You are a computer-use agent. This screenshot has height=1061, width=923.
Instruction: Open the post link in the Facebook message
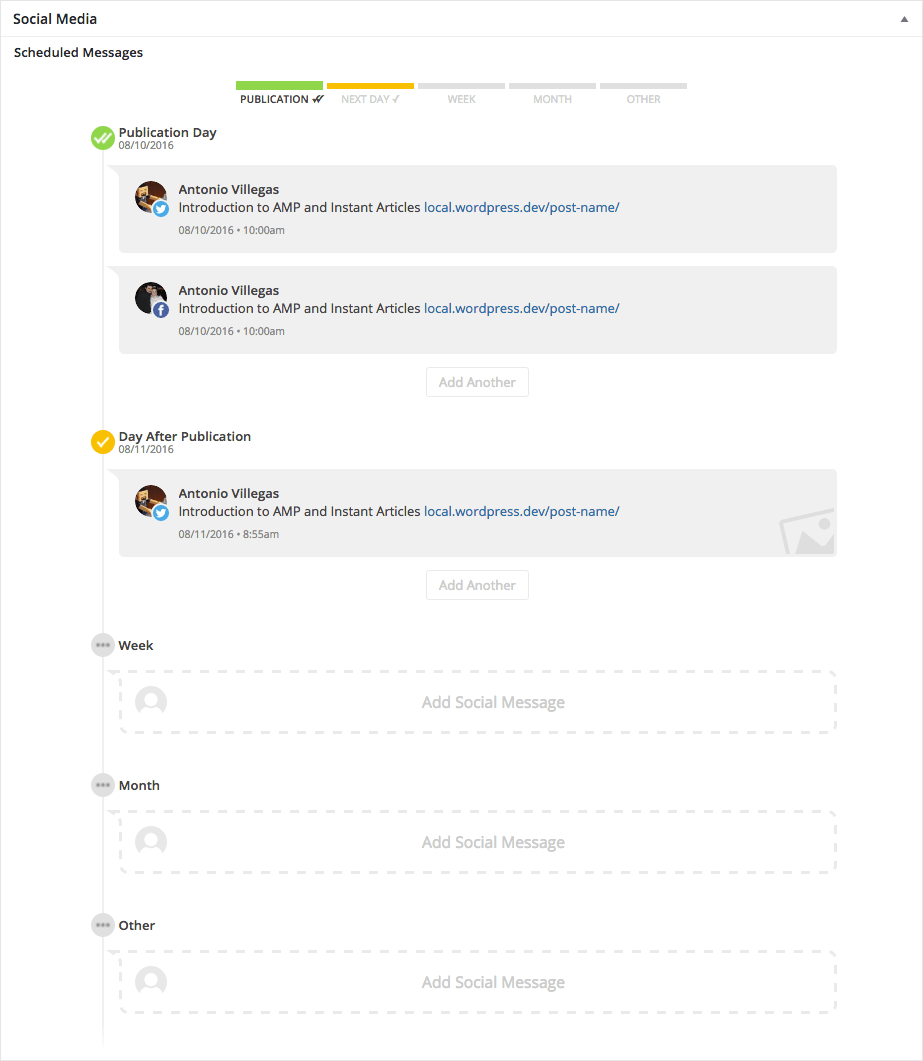[x=521, y=308]
